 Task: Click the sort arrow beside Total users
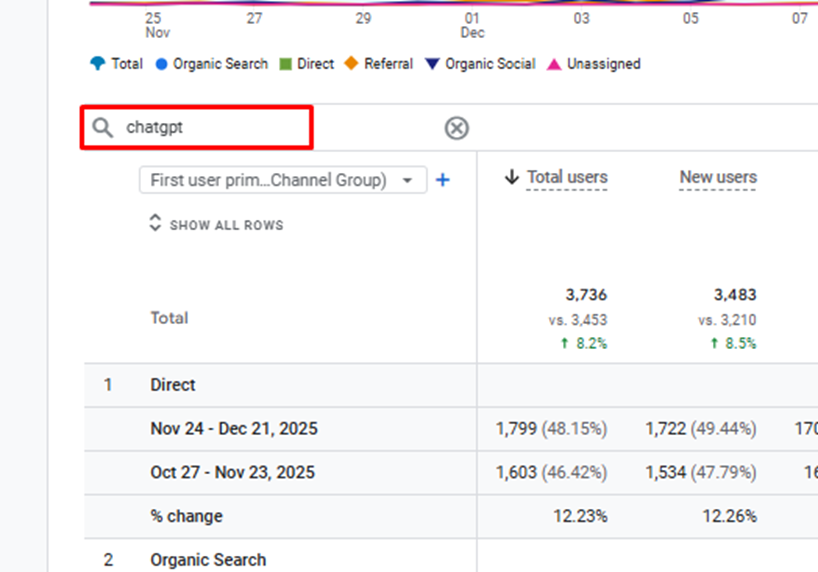click(x=512, y=177)
